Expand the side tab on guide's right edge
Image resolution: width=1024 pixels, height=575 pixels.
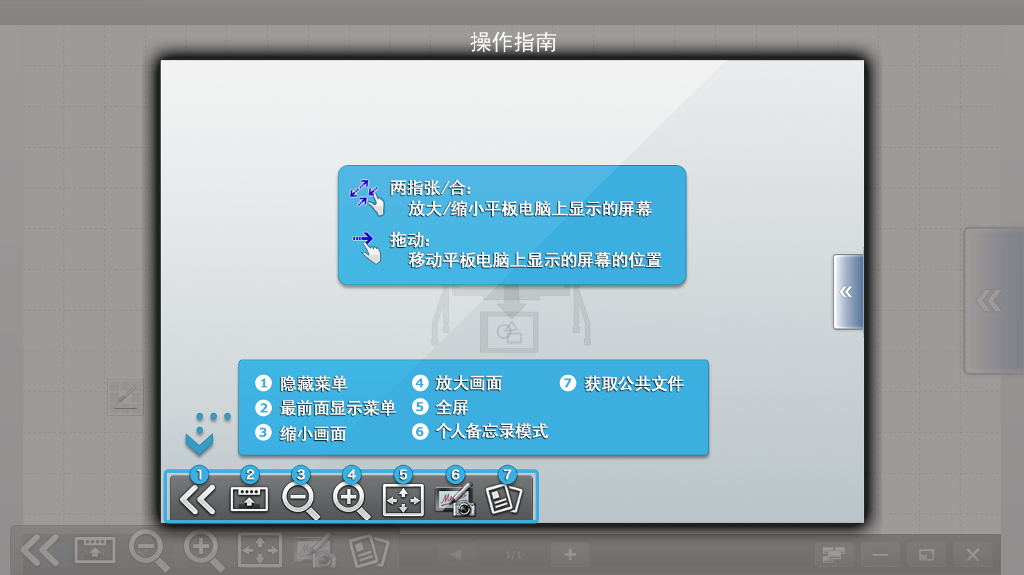point(847,292)
